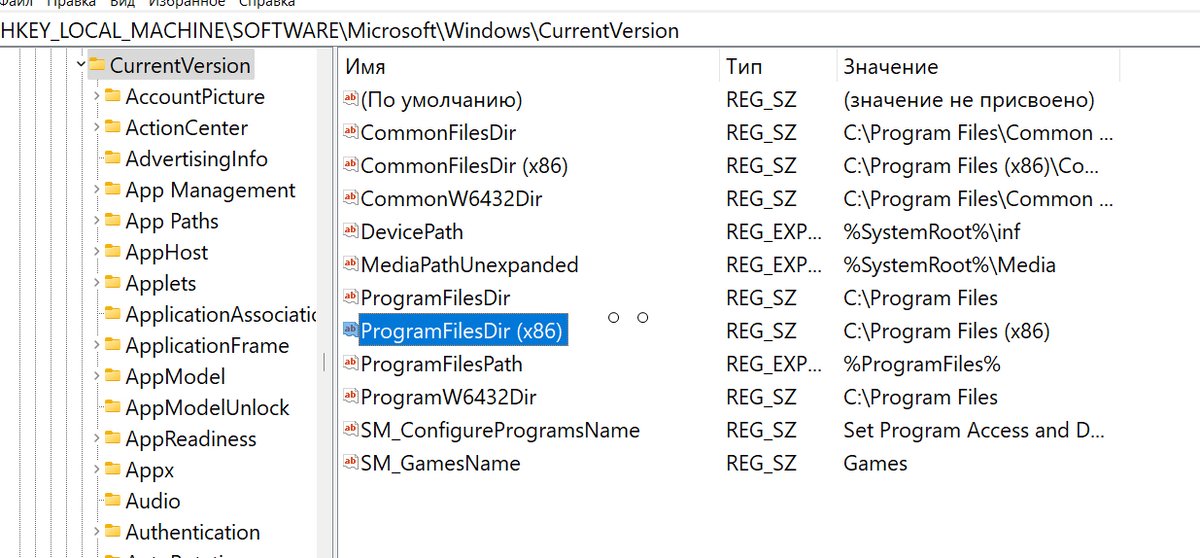
Task: Click the (По умолчанию) value icon
Action: [350, 100]
